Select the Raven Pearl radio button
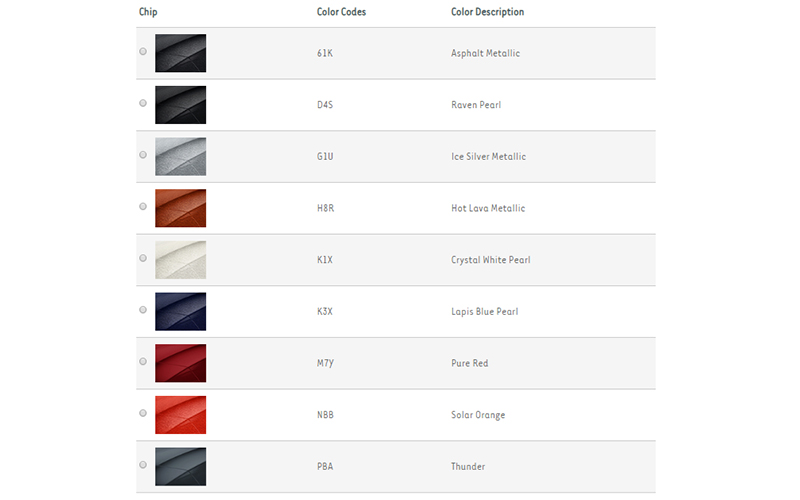Image resolution: width=800 pixels, height=500 pixels. [x=143, y=103]
